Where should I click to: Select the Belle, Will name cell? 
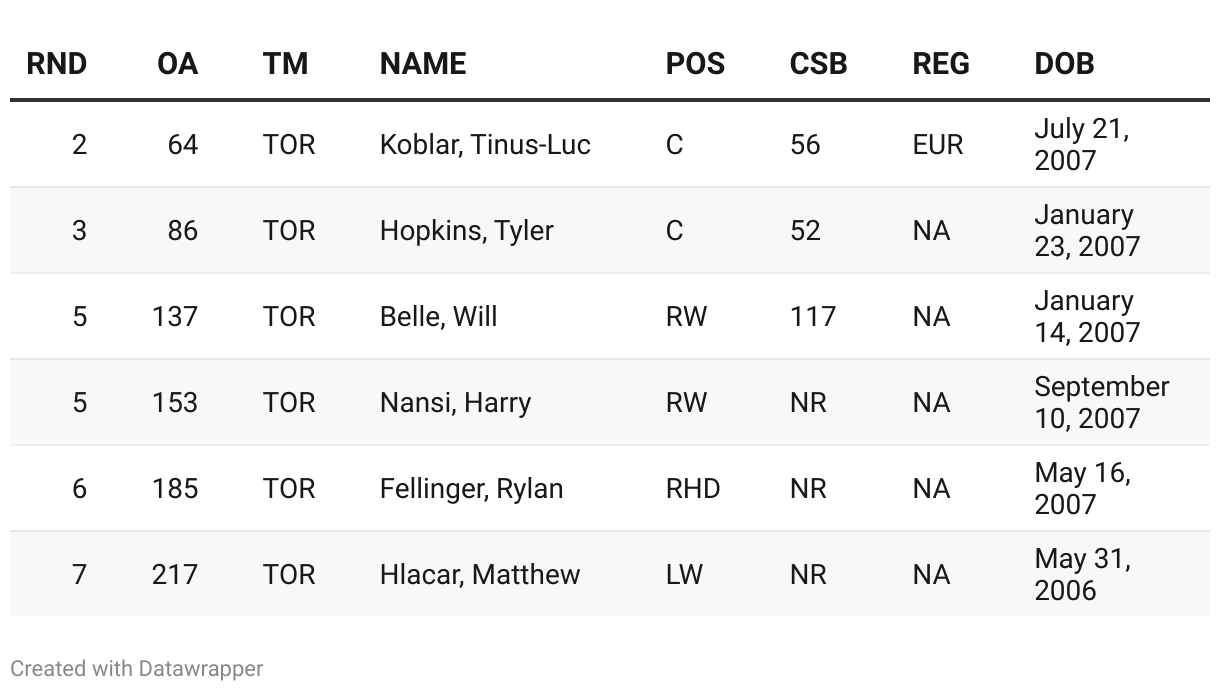[x=438, y=317]
